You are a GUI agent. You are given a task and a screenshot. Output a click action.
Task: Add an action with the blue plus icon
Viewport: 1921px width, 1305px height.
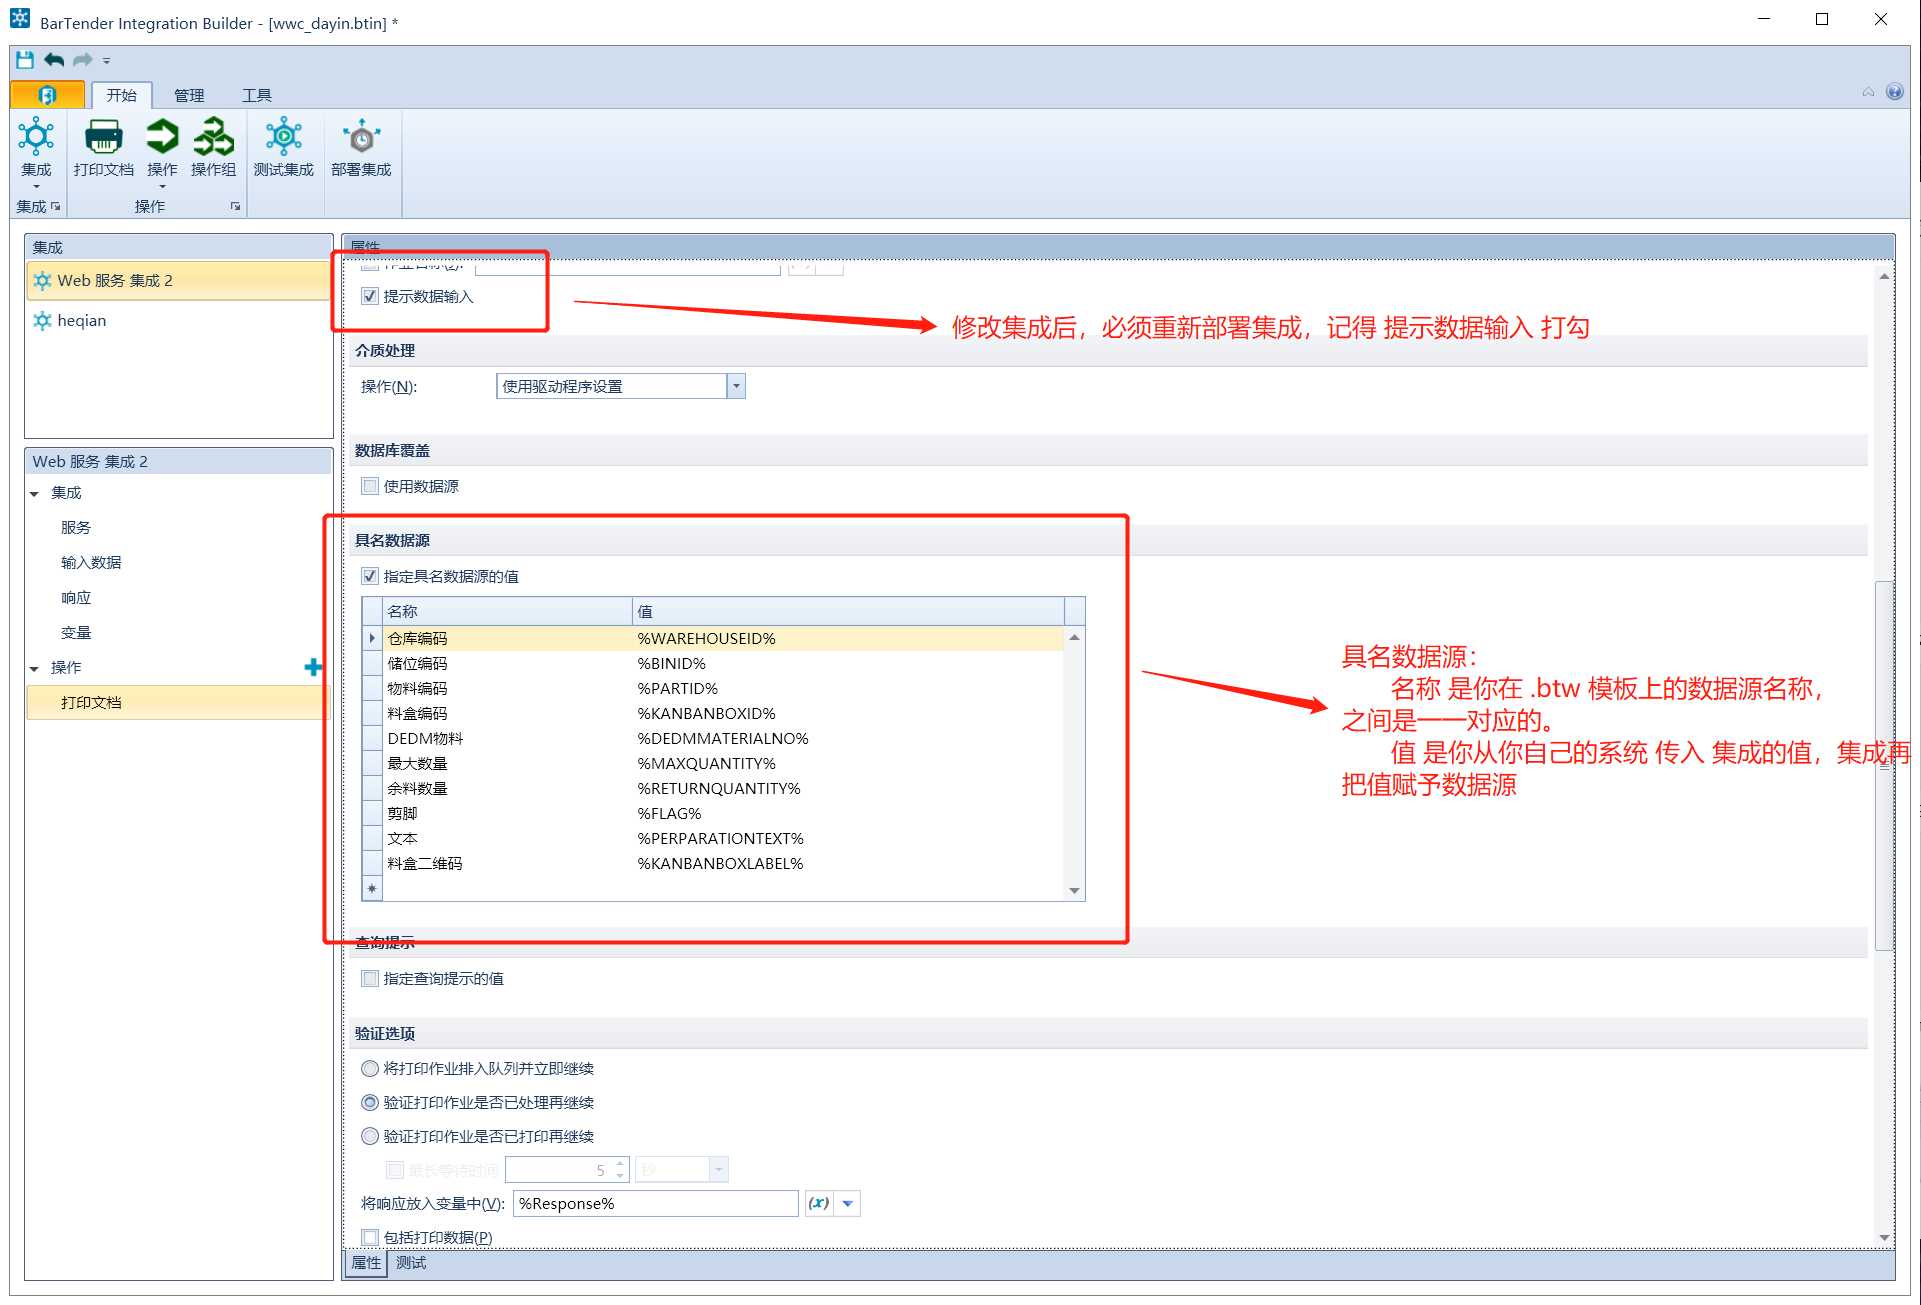(313, 667)
